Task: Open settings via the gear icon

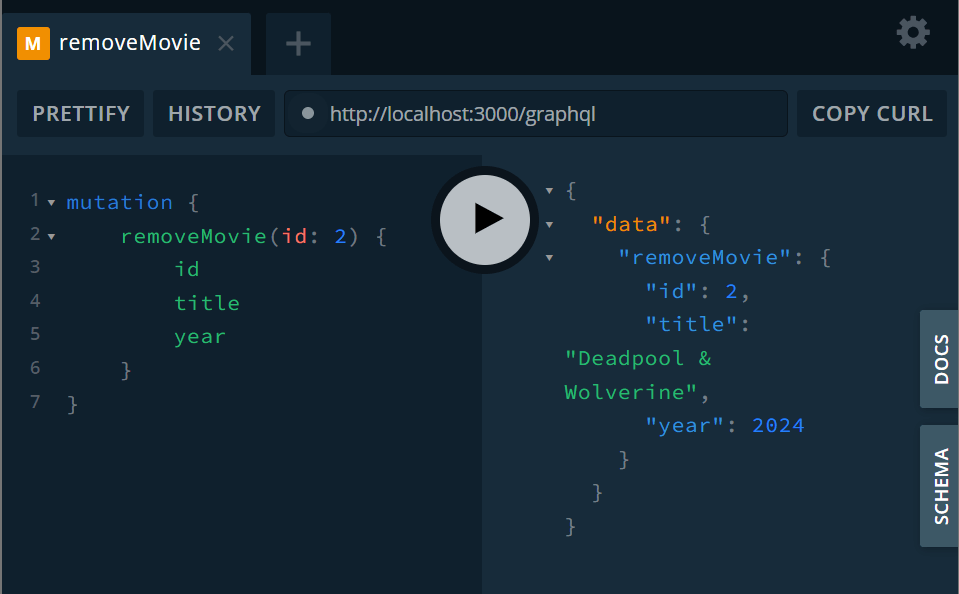Action: coord(913,32)
